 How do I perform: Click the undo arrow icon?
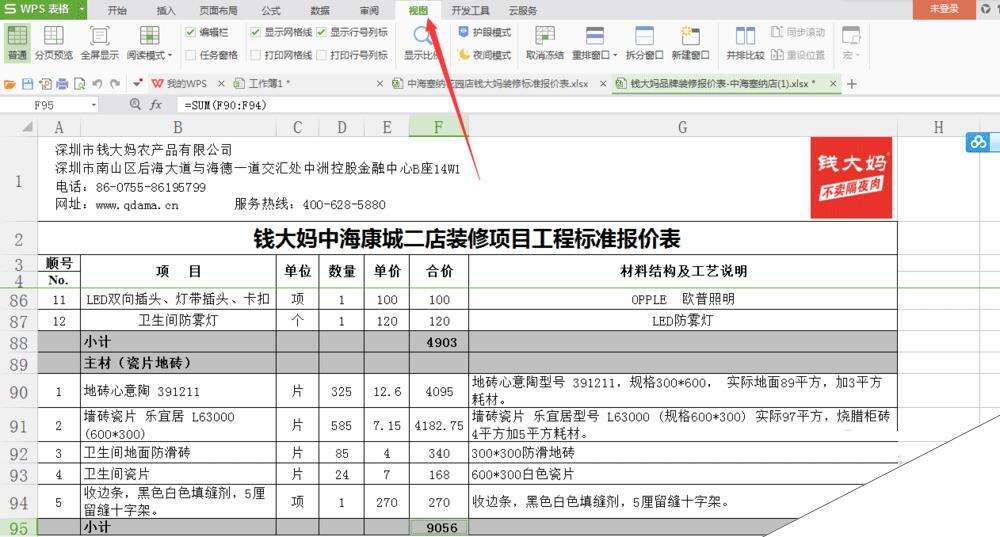point(97,84)
